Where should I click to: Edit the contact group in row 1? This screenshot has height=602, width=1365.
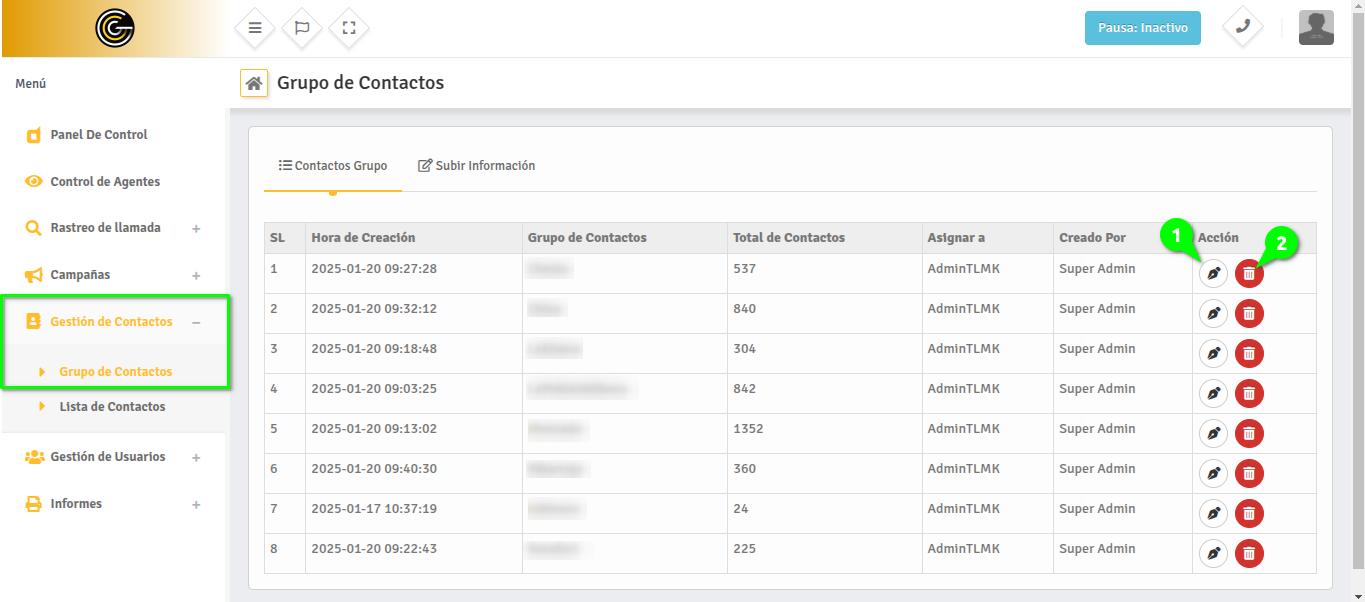point(1213,274)
